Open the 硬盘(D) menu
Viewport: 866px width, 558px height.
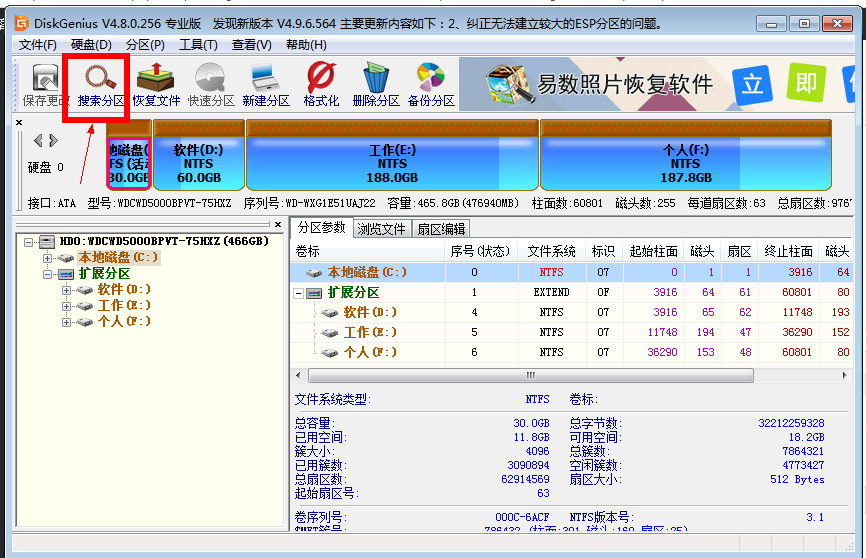[91, 45]
